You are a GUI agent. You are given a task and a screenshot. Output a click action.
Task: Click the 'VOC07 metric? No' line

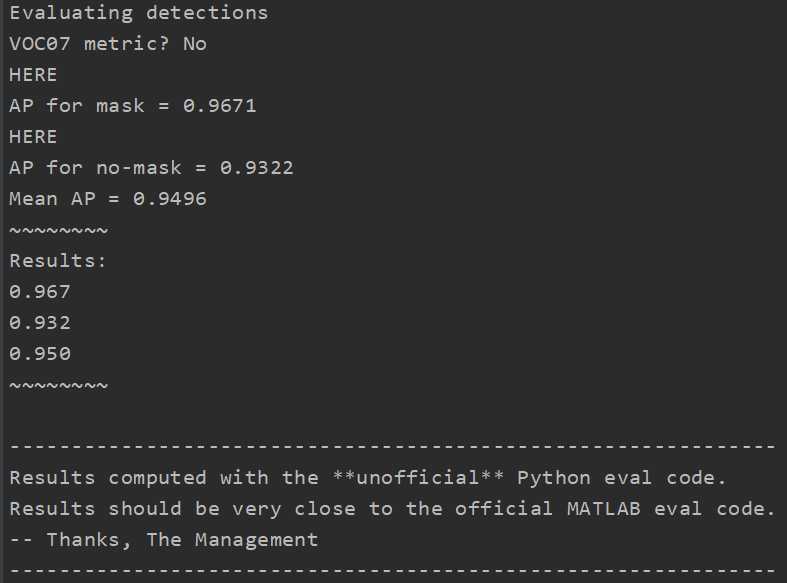108,44
